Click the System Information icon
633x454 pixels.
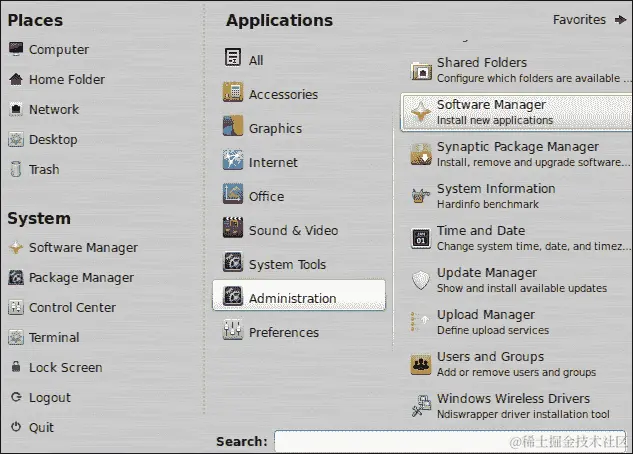[421, 196]
